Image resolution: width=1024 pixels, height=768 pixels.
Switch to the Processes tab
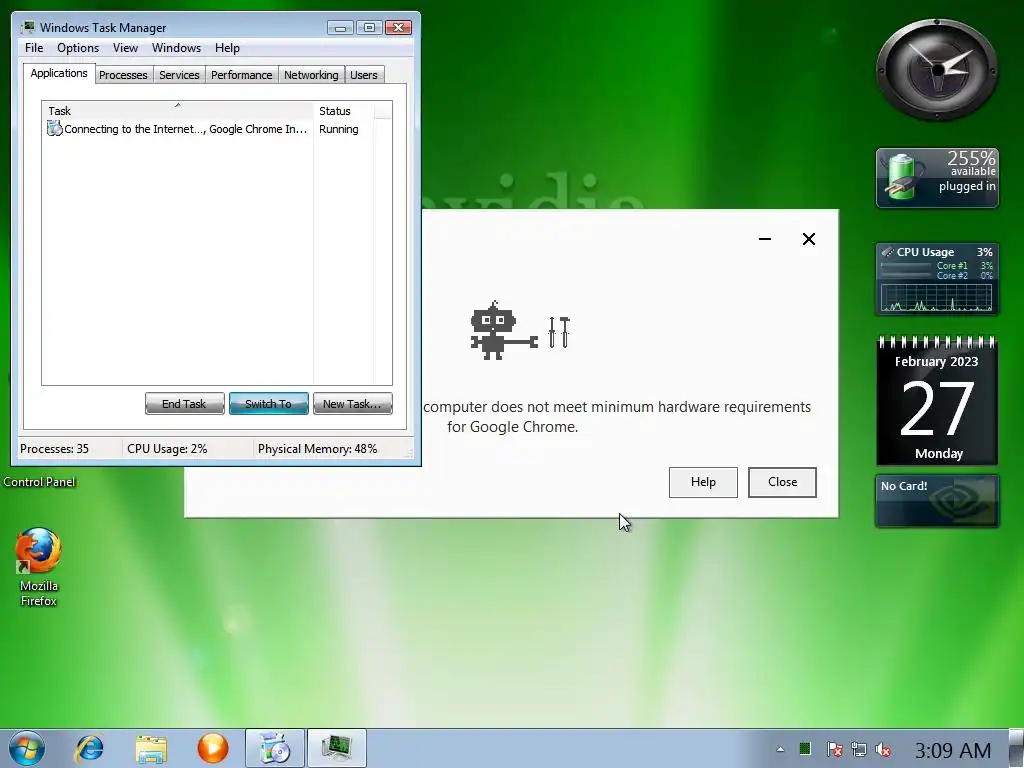pos(123,75)
